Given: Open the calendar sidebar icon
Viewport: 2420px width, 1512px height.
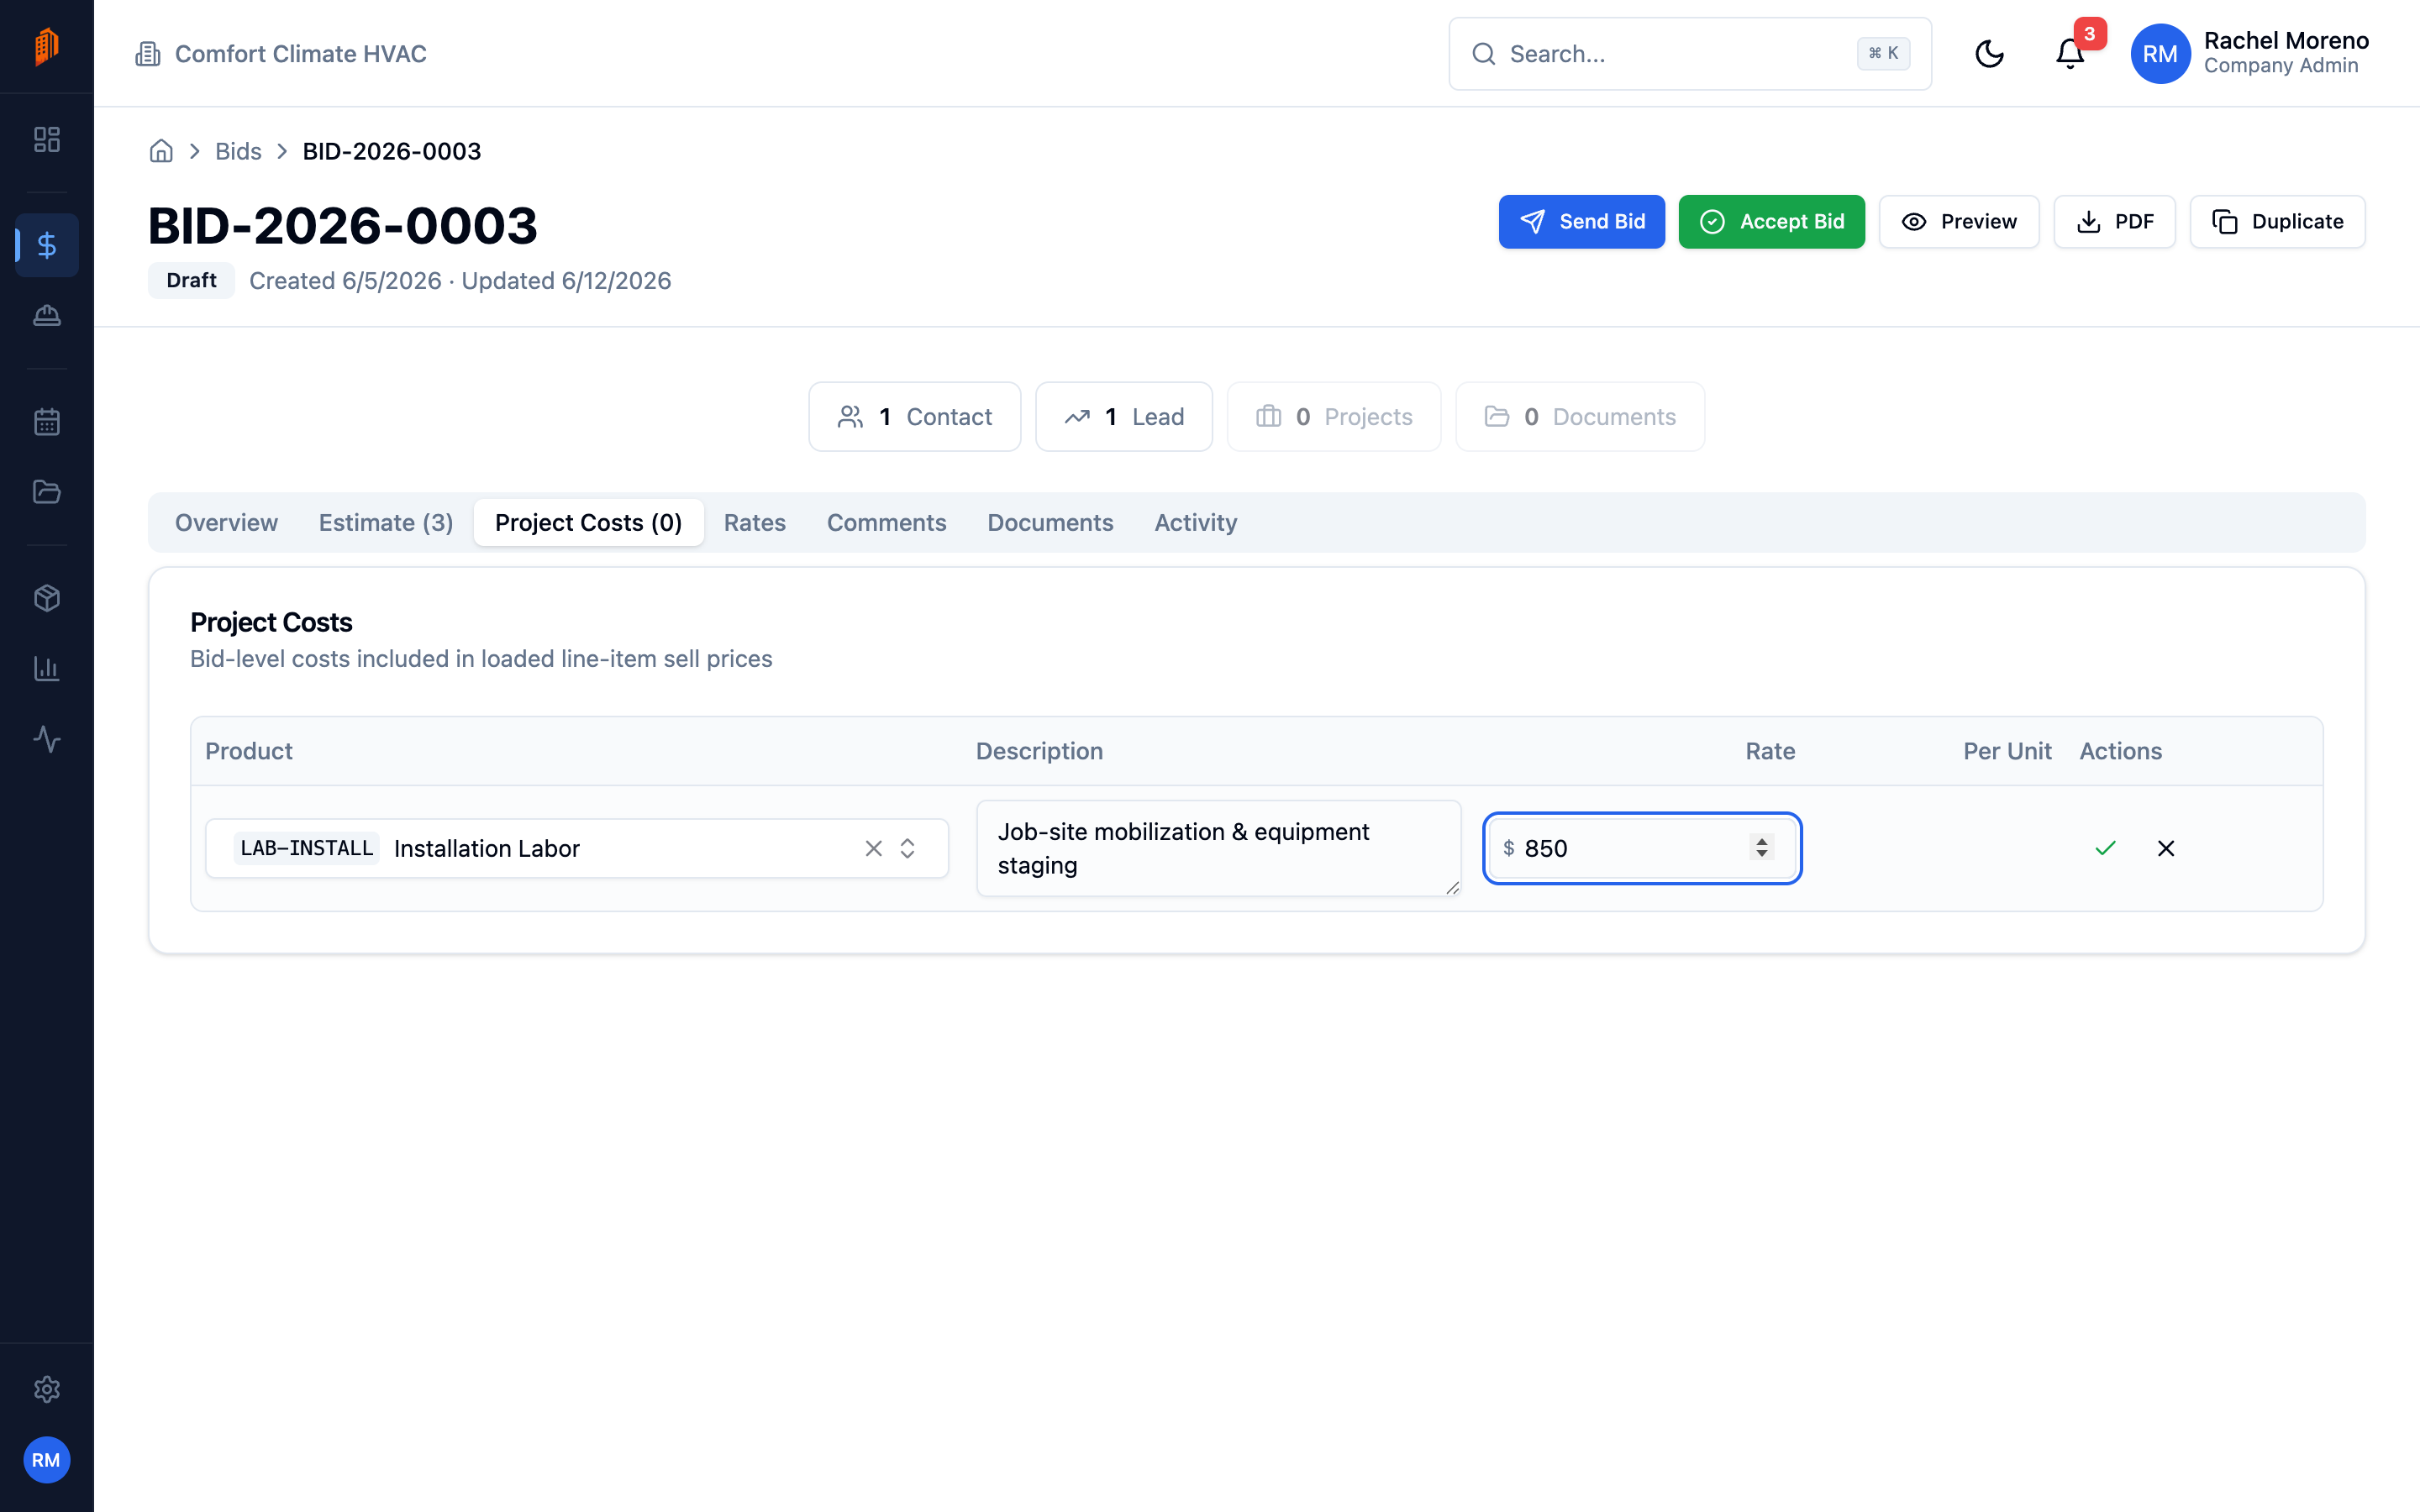Looking at the screenshot, I should 47,422.
